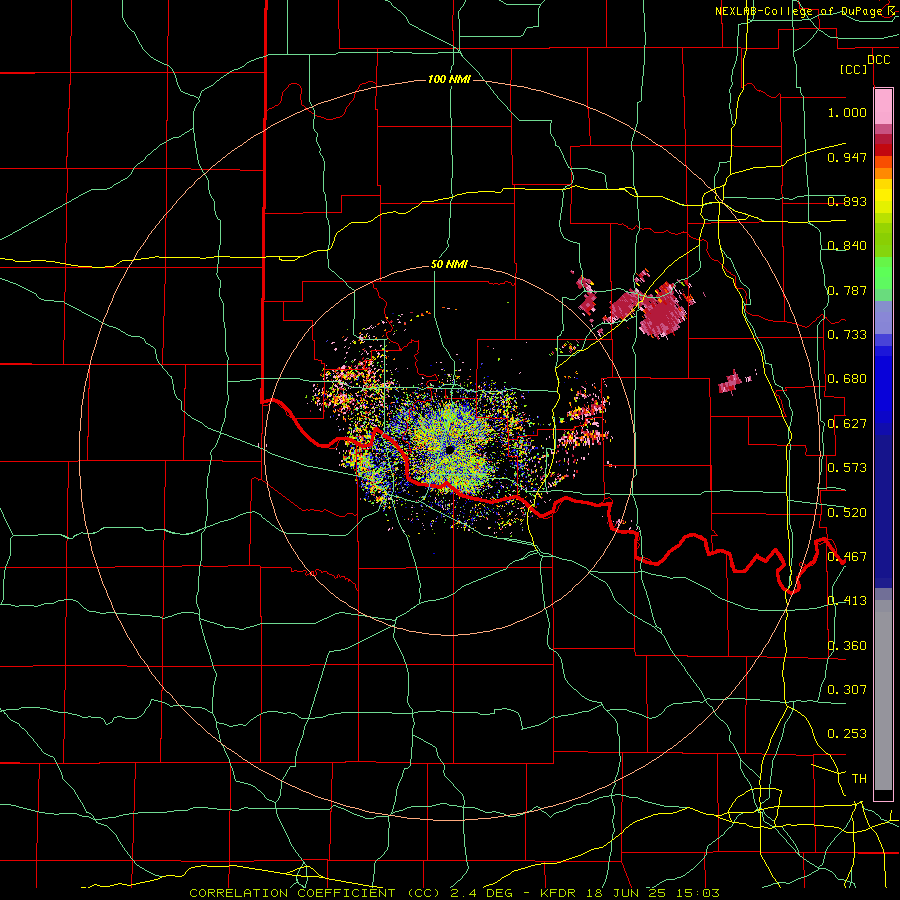Pick the light pink swatch atop the color bar
900x900 pixels.
click(x=883, y=106)
